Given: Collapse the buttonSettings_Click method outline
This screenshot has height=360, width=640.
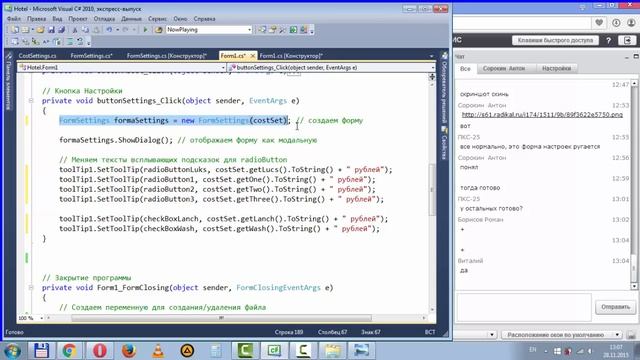Looking at the screenshot, I should pos(31,100).
